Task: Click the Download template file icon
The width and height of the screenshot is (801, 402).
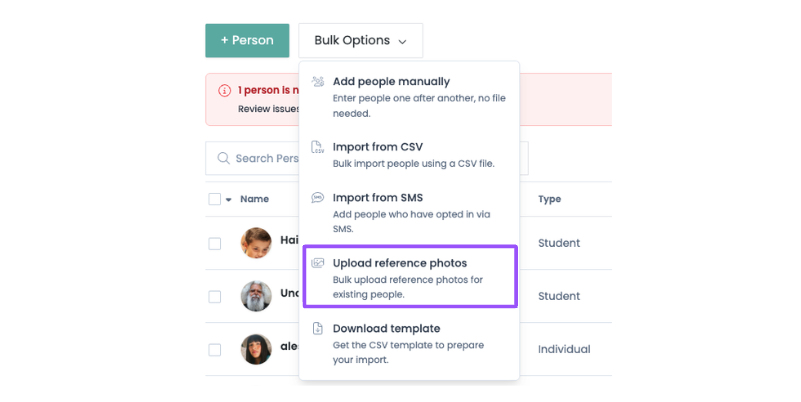Action: tap(318, 328)
